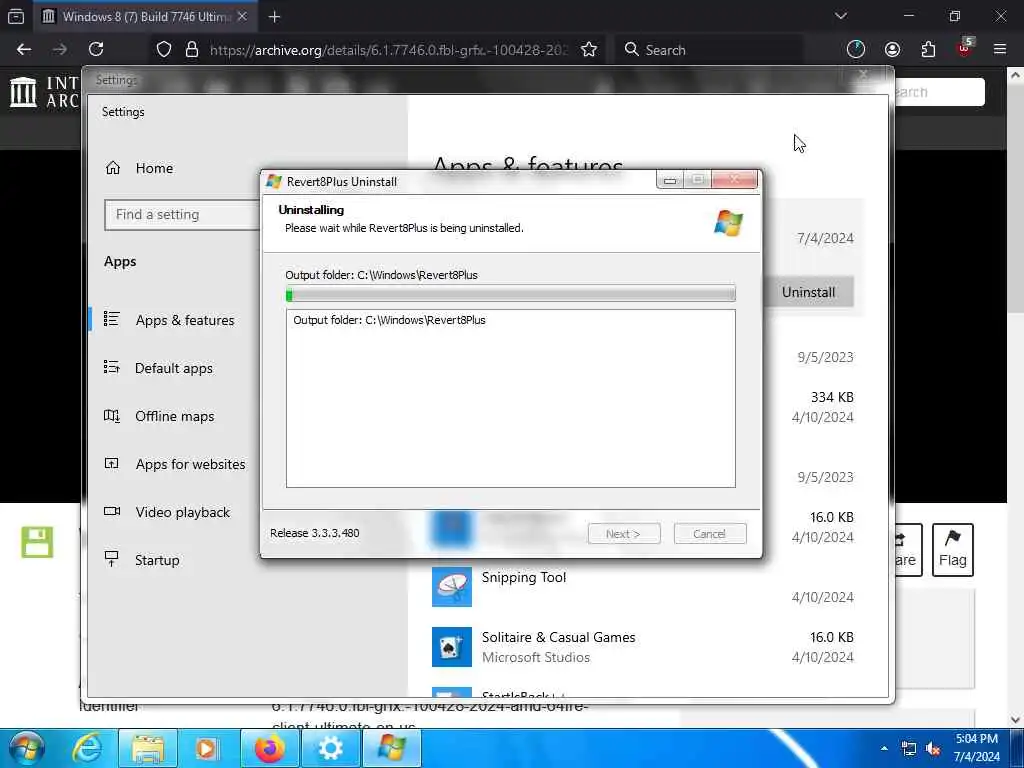The height and width of the screenshot is (768, 1024).
Task: Open Video playback settings page
Action: coord(182,513)
